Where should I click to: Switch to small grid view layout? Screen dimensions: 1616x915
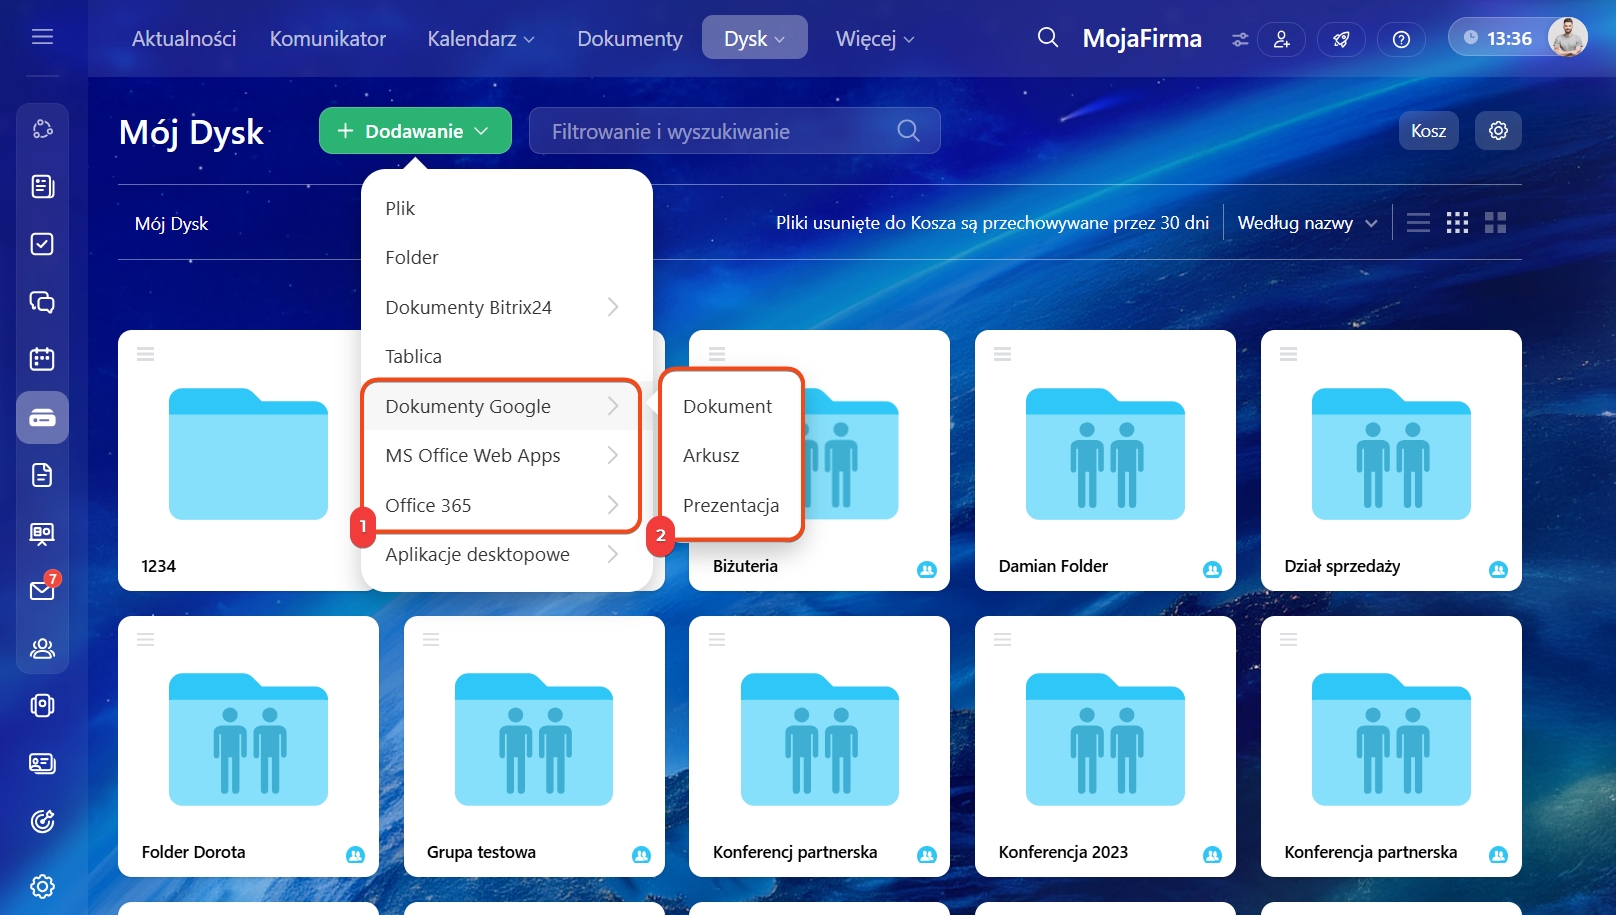click(x=1457, y=223)
